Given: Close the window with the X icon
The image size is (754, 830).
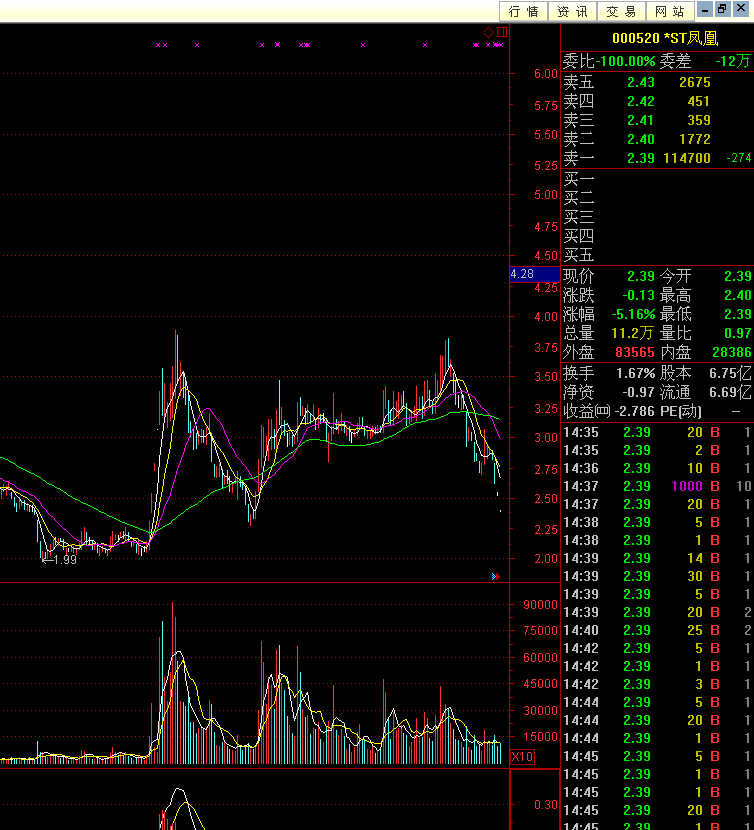Looking at the screenshot, I should pyautogui.click(x=742, y=9).
